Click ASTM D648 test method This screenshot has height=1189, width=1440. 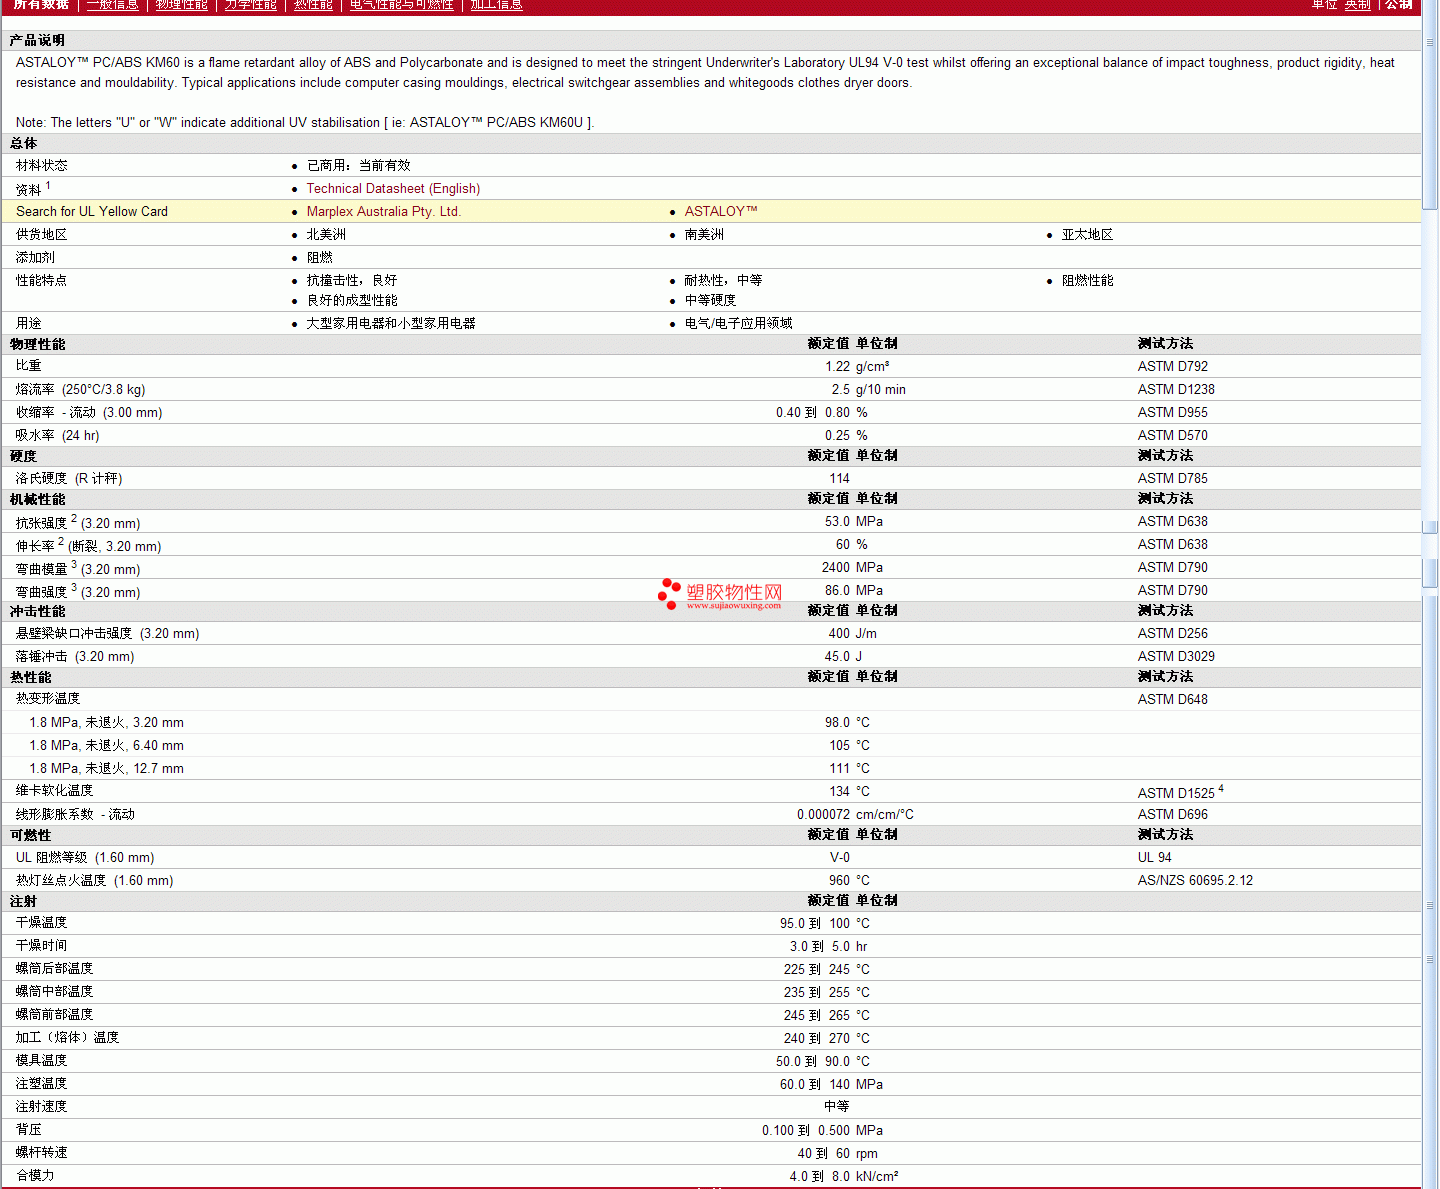[1172, 699]
